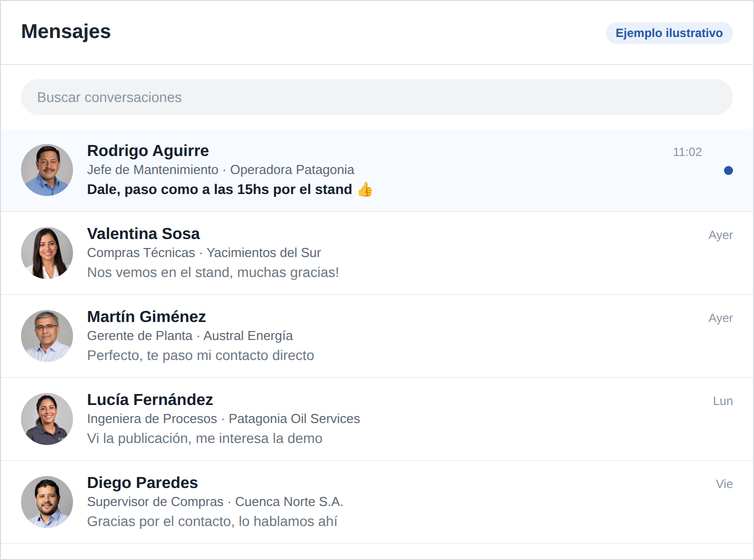Select the name Martín Giménez
The height and width of the screenshot is (560, 754).
click(146, 317)
